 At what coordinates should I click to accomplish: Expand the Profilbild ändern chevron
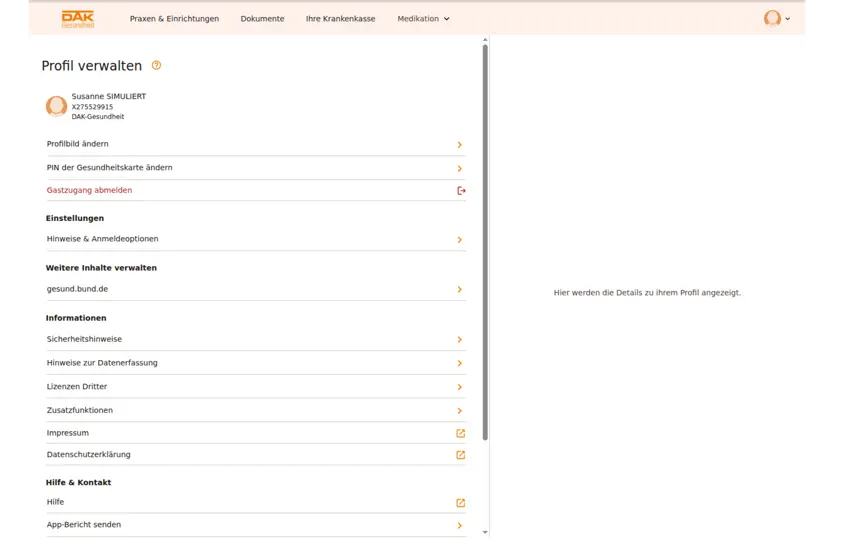[x=460, y=144]
